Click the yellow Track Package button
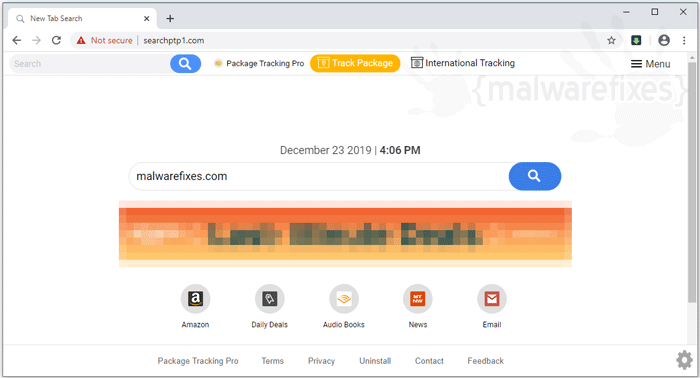The height and width of the screenshot is (378, 700). point(355,63)
